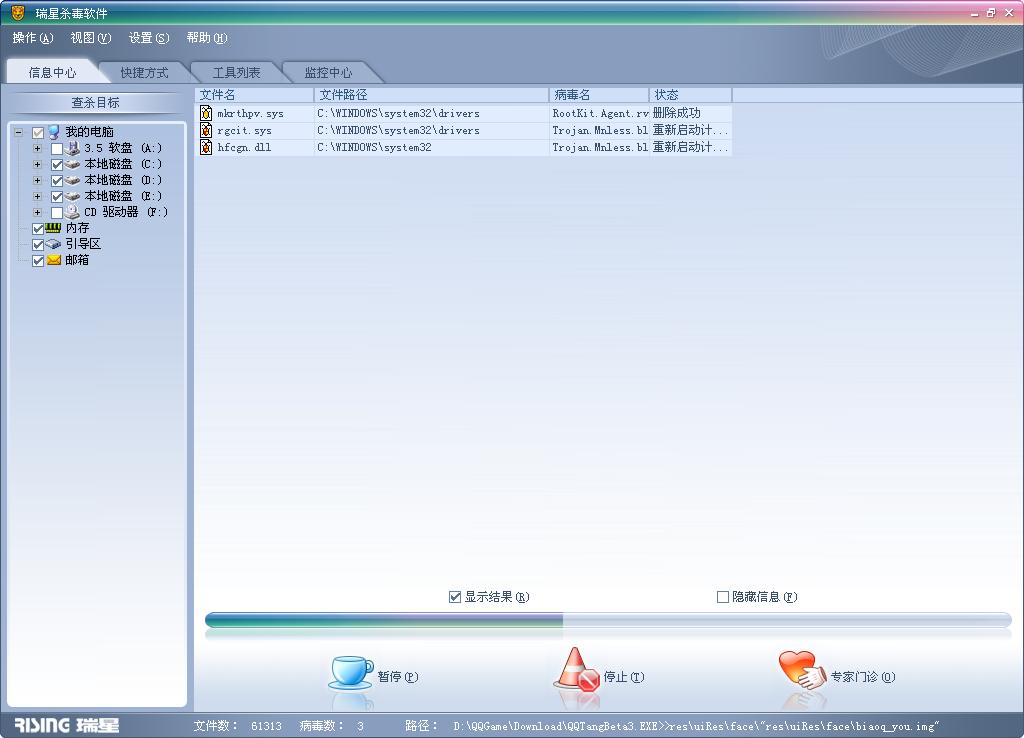Toggle the My Computer checkbox

38,133
